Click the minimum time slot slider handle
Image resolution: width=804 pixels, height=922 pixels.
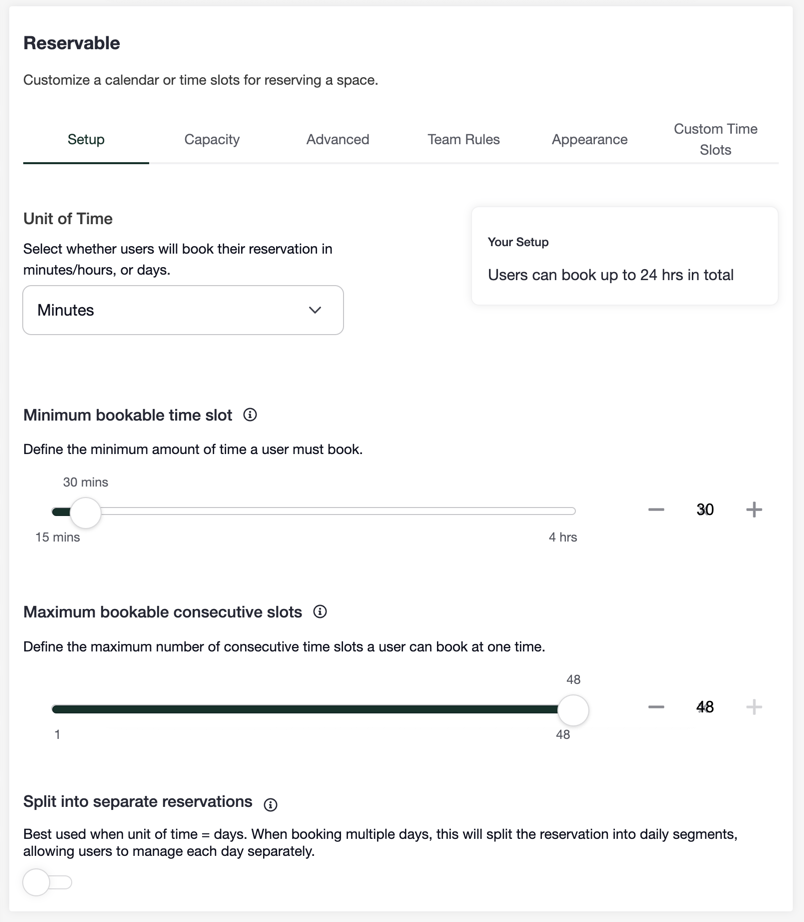point(86,512)
